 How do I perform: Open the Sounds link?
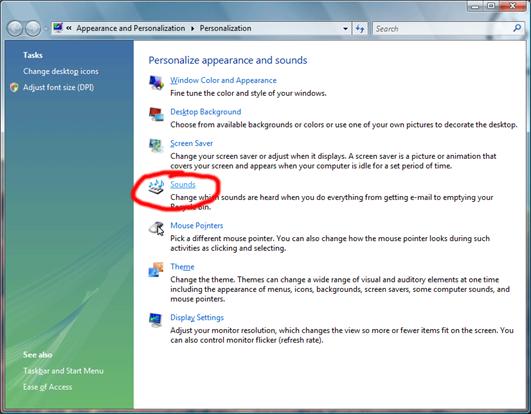point(183,184)
